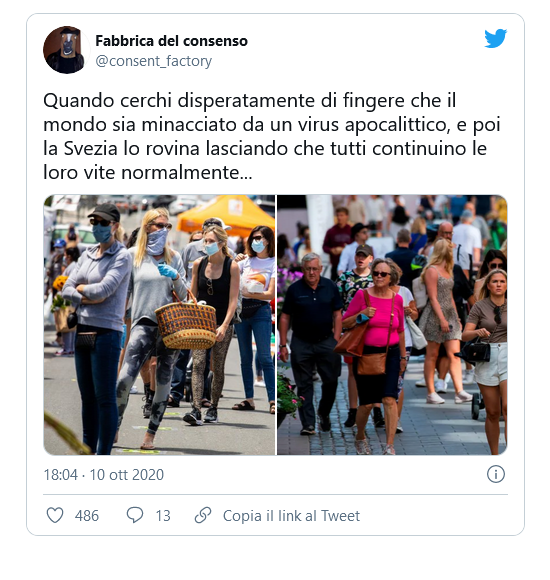
Task: Open replies via speech bubble icon
Action: (135, 515)
